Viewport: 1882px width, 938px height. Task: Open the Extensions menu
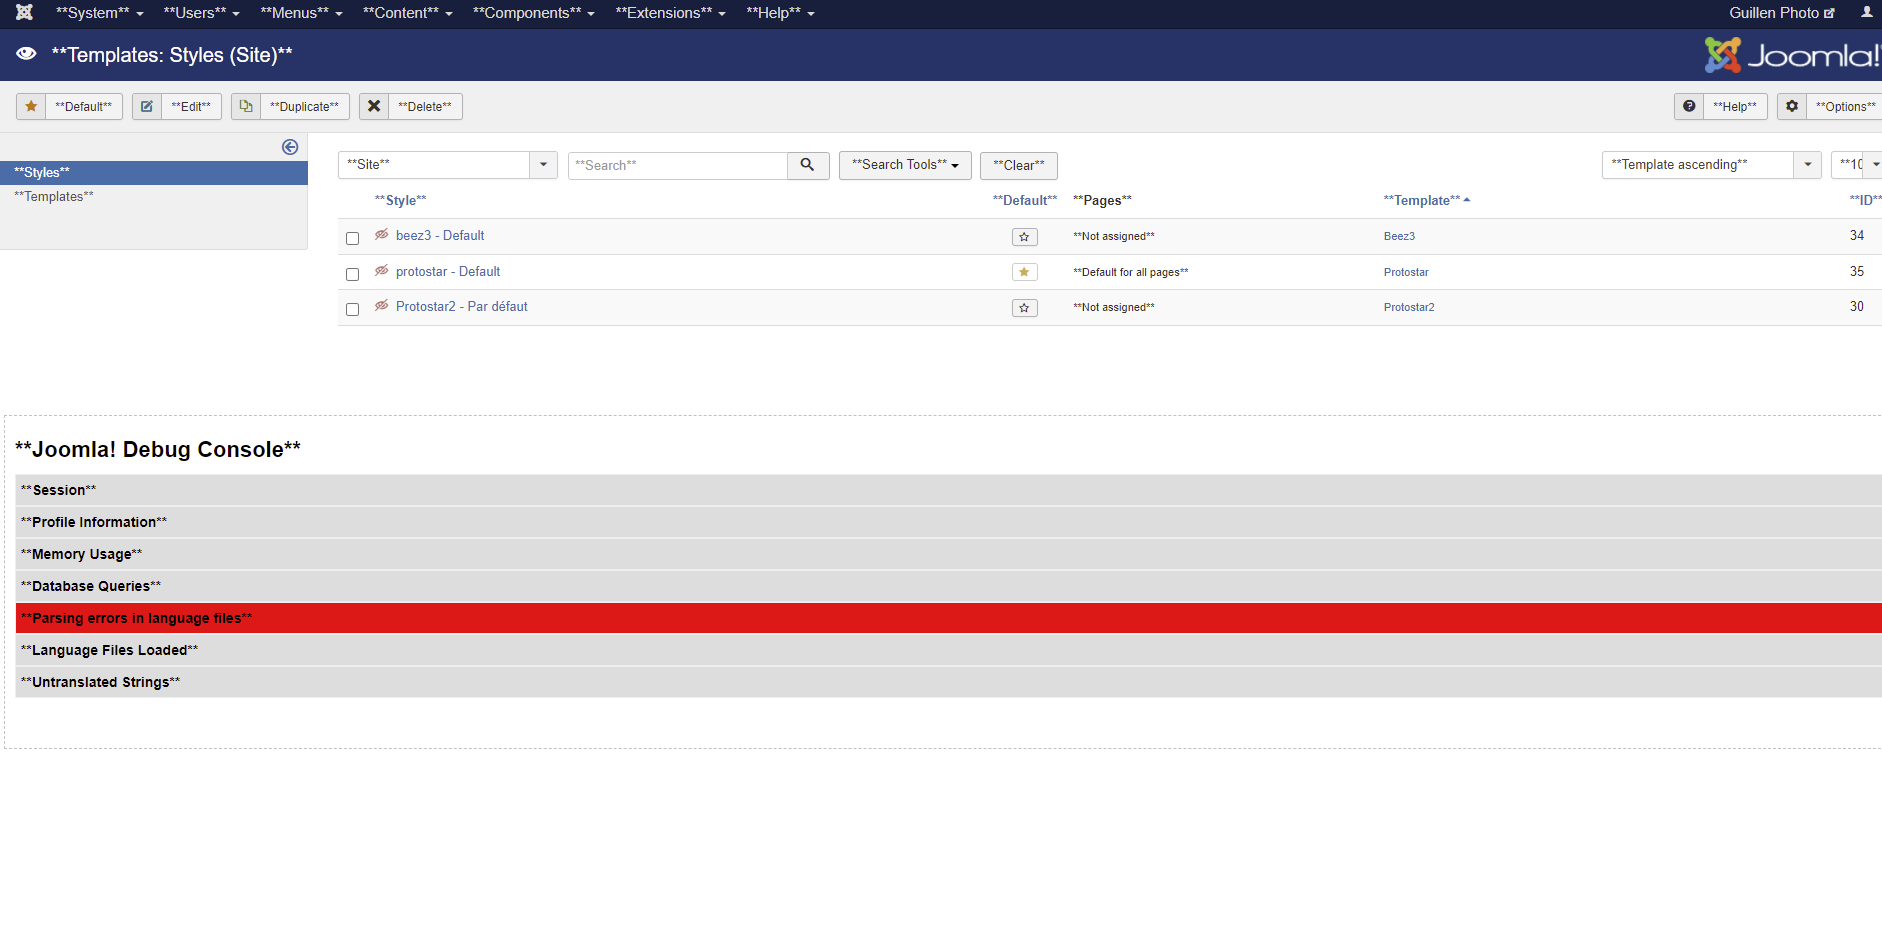pos(669,13)
